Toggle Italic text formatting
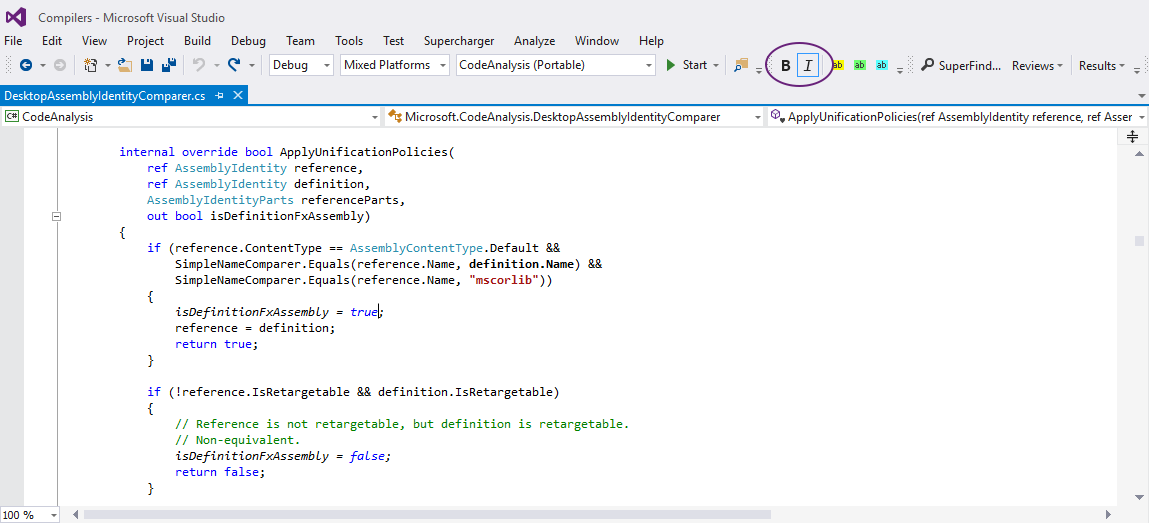Image resolution: width=1149 pixels, height=523 pixels. click(808, 66)
